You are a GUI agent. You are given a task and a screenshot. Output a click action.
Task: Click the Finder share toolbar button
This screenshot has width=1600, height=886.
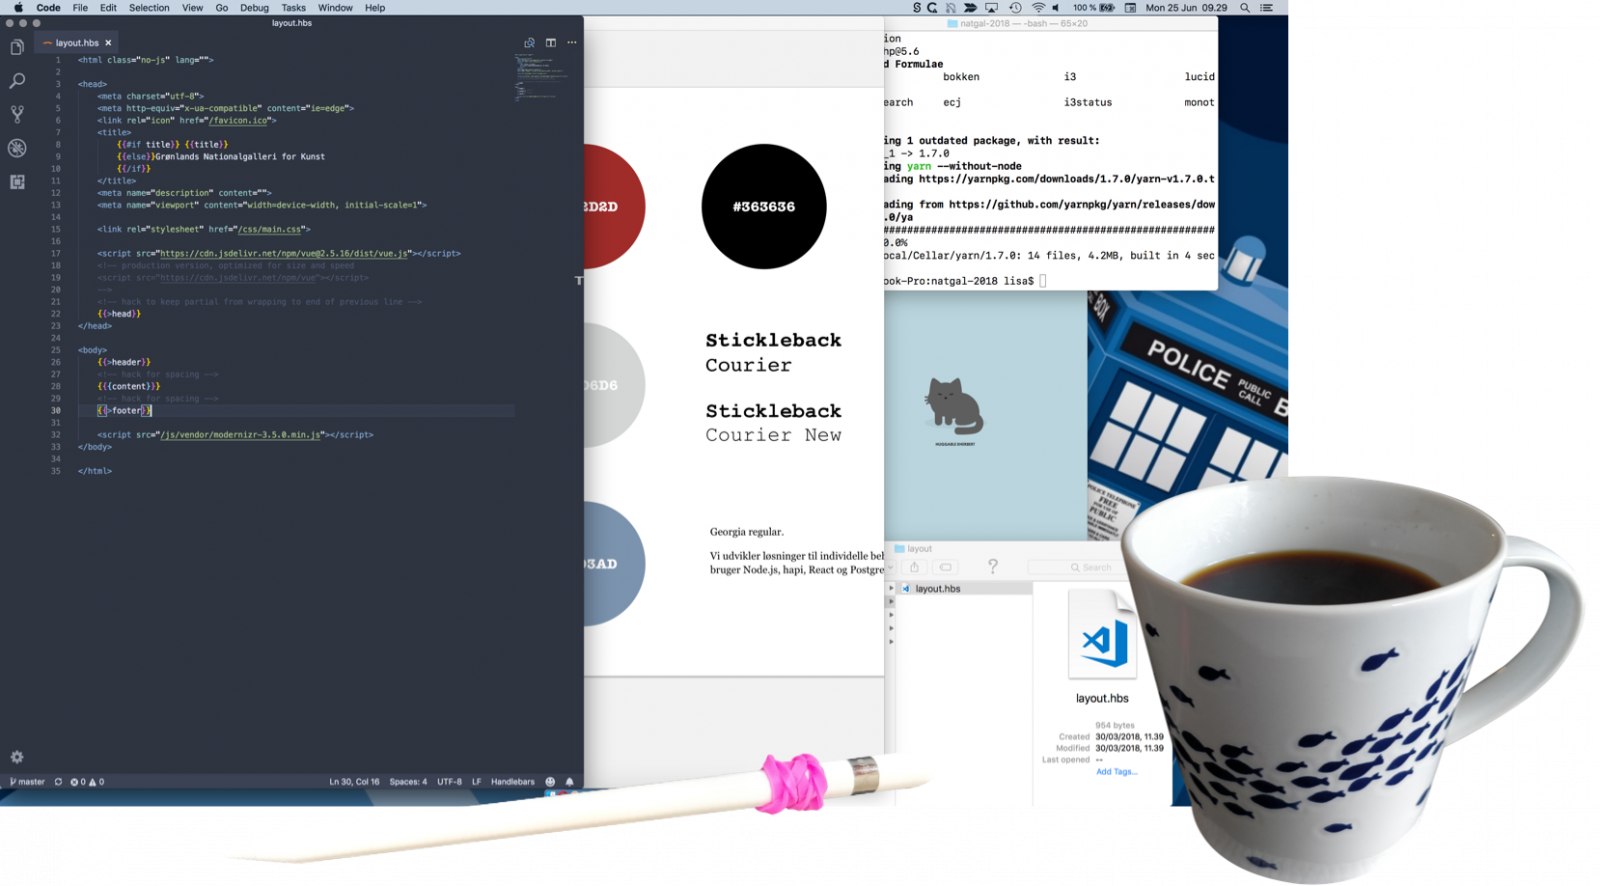(914, 567)
